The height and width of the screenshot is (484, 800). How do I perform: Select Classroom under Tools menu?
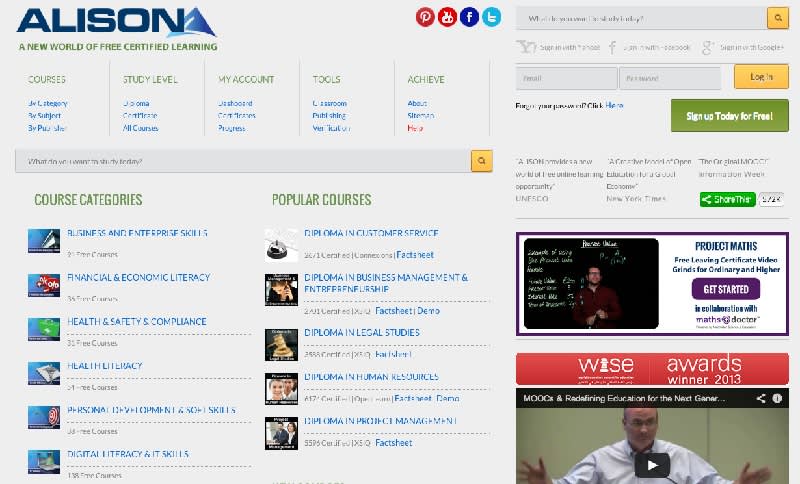[x=330, y=103]
